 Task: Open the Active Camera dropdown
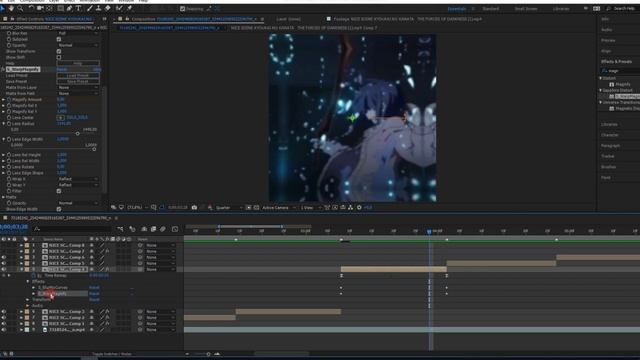[279, 207]
